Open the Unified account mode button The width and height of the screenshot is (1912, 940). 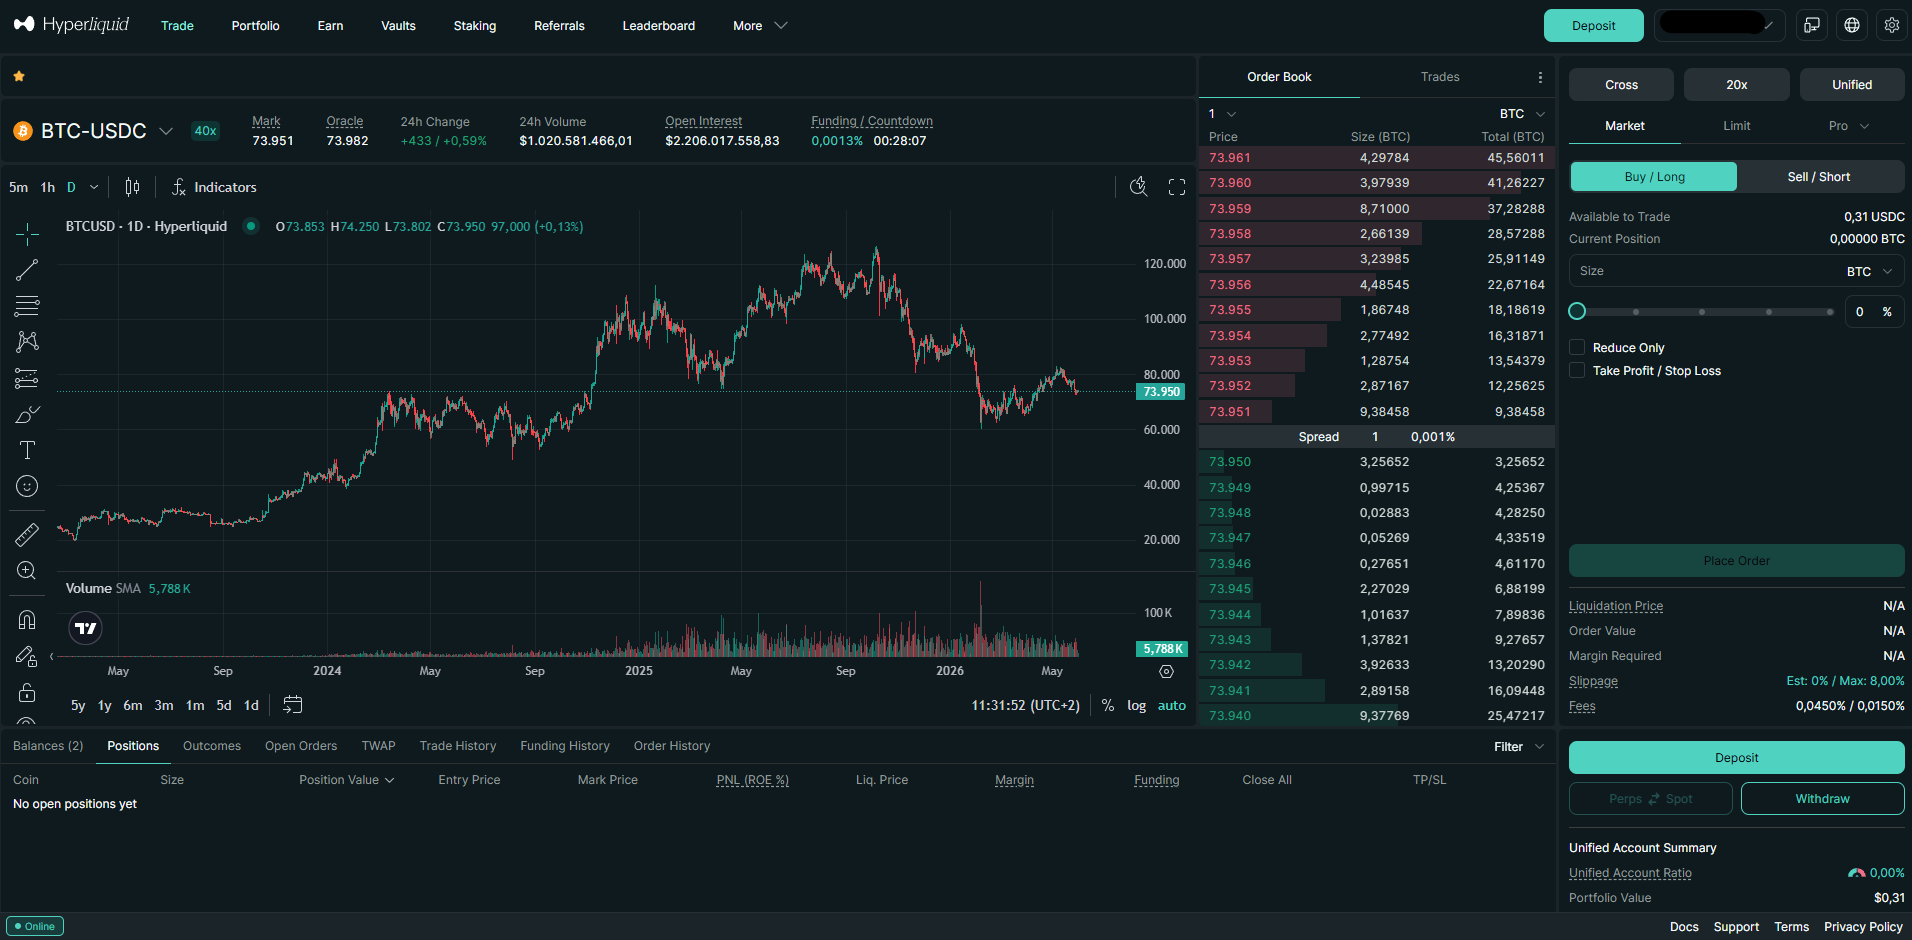(x=1852, y=85)
